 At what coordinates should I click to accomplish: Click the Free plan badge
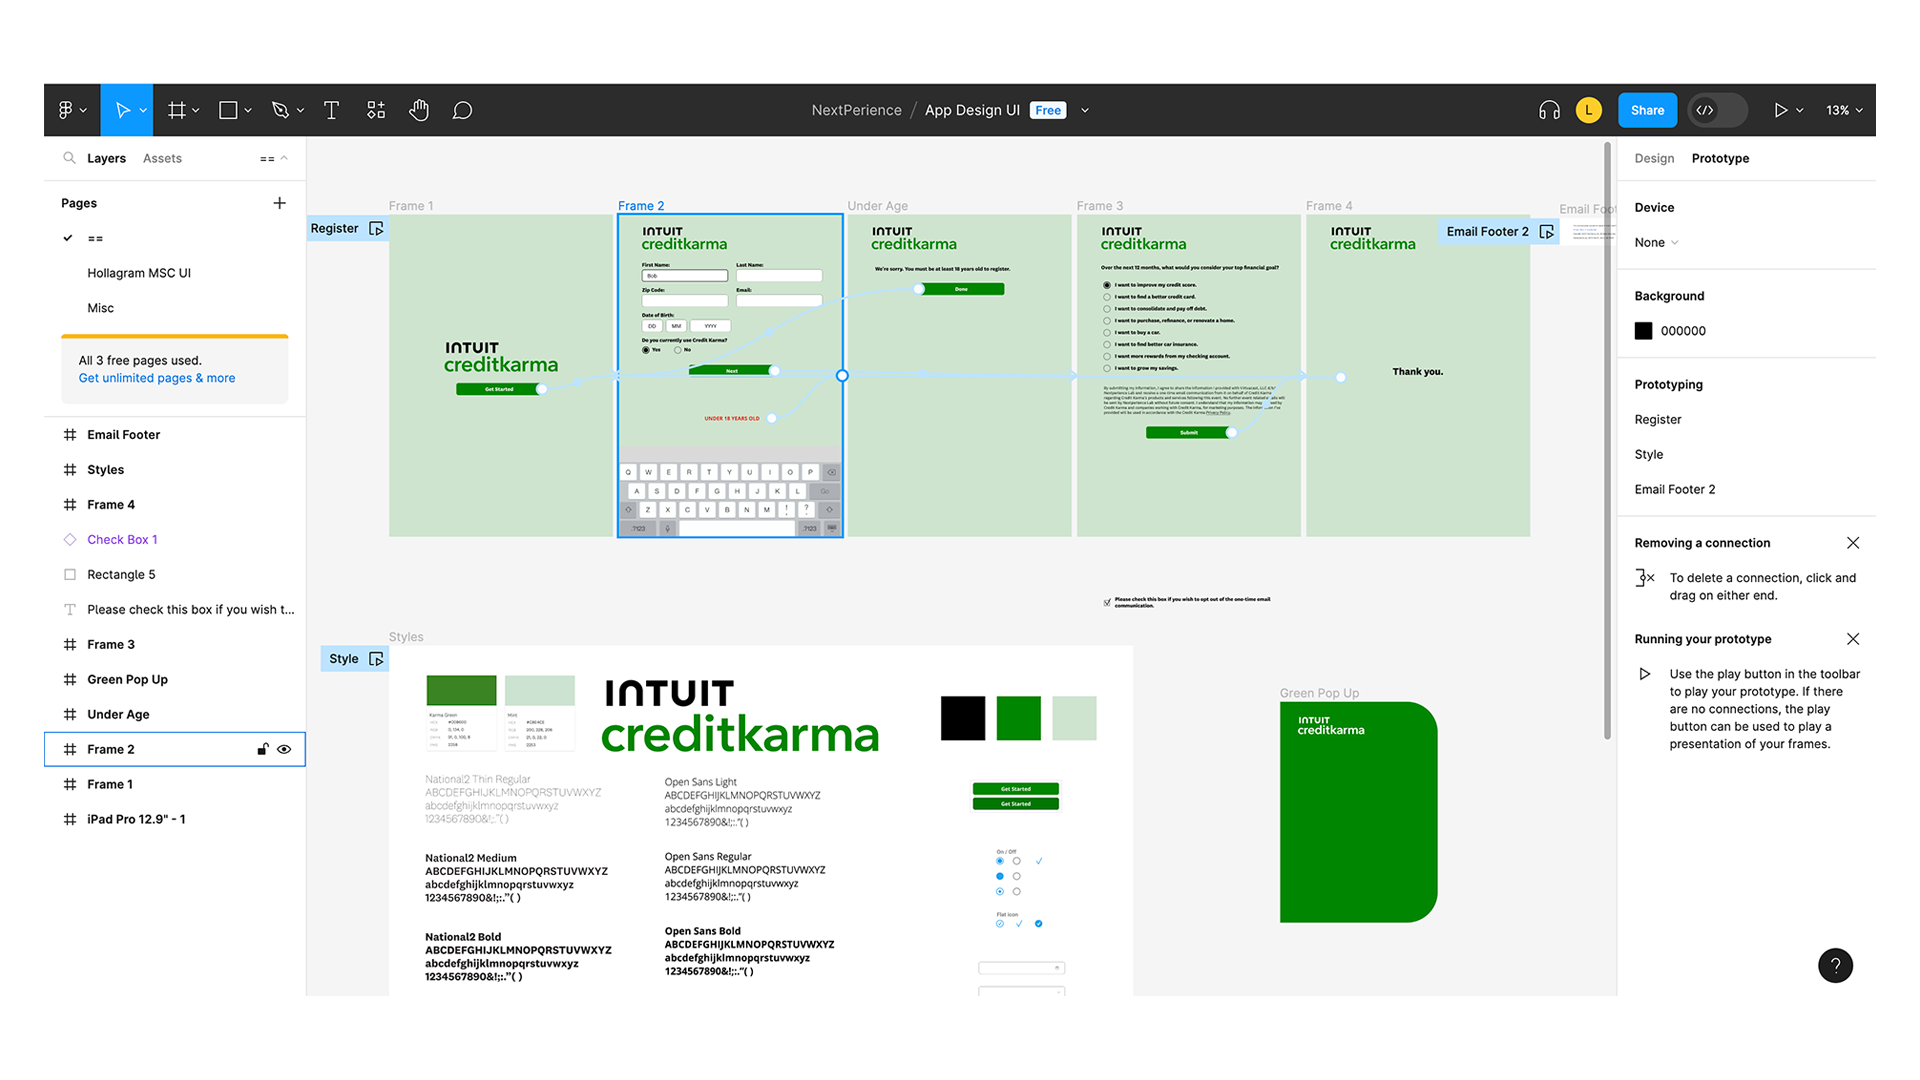tap(1048, 110)
